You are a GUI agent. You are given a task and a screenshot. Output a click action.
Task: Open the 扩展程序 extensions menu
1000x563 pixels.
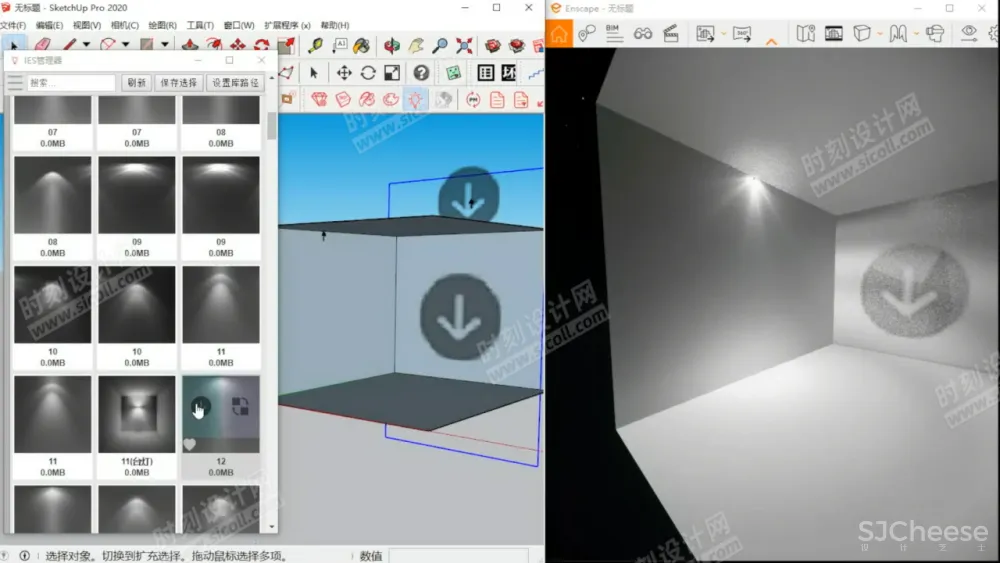coord(287,25)
